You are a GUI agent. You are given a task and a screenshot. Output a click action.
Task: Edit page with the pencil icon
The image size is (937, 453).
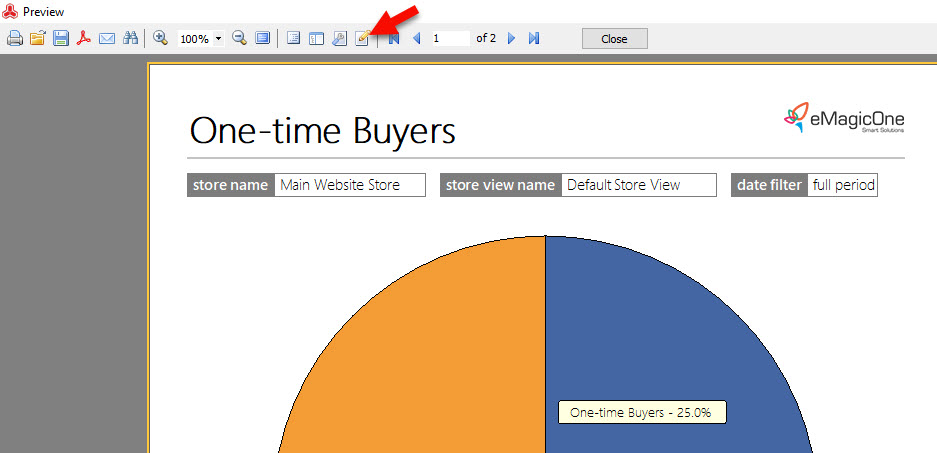[363, 38]
